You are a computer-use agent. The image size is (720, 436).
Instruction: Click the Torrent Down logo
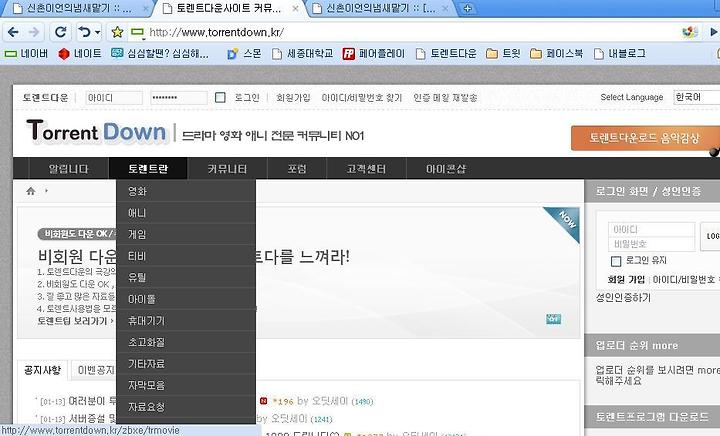(96, 132)
